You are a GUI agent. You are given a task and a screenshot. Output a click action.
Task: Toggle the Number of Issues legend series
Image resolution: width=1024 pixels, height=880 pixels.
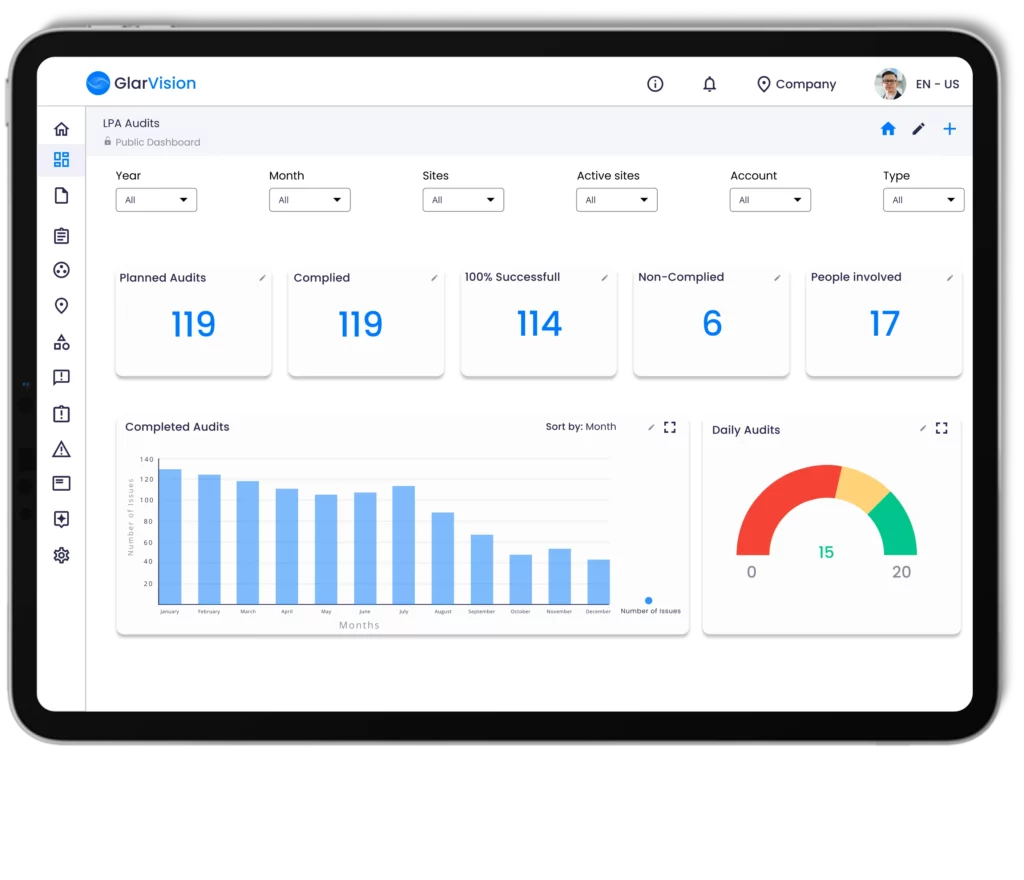click(x=649, y=601)
